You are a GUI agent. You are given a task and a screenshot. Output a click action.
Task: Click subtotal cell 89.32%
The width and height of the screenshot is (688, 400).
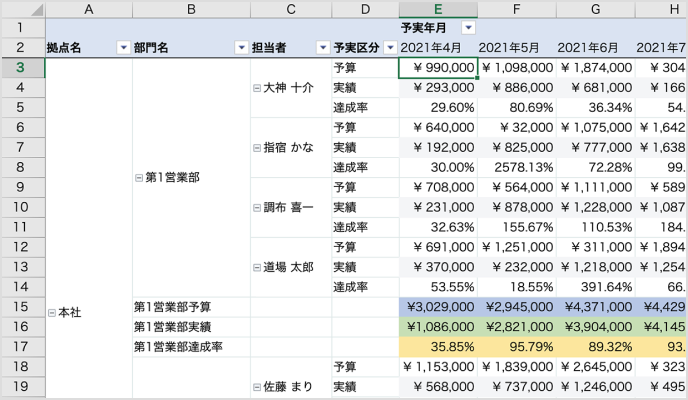(x=595, y=347)
